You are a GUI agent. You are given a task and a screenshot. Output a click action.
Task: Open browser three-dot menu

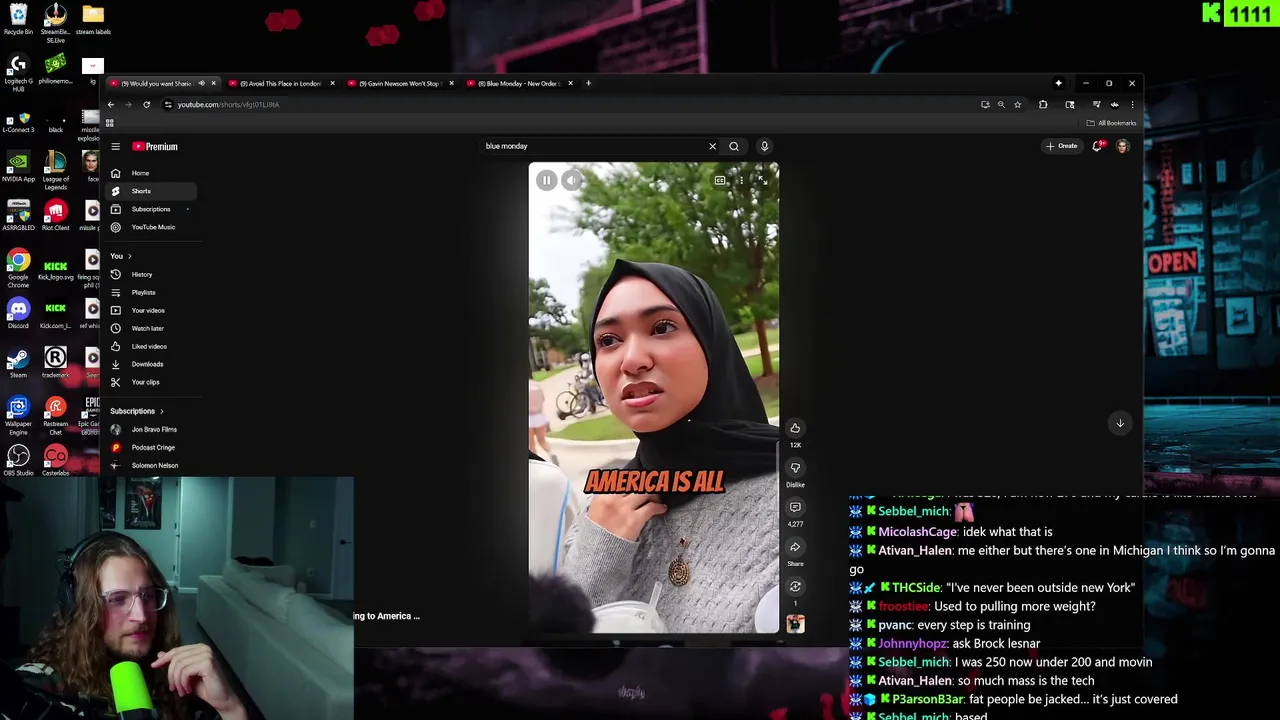click(x=1132, y=104)
